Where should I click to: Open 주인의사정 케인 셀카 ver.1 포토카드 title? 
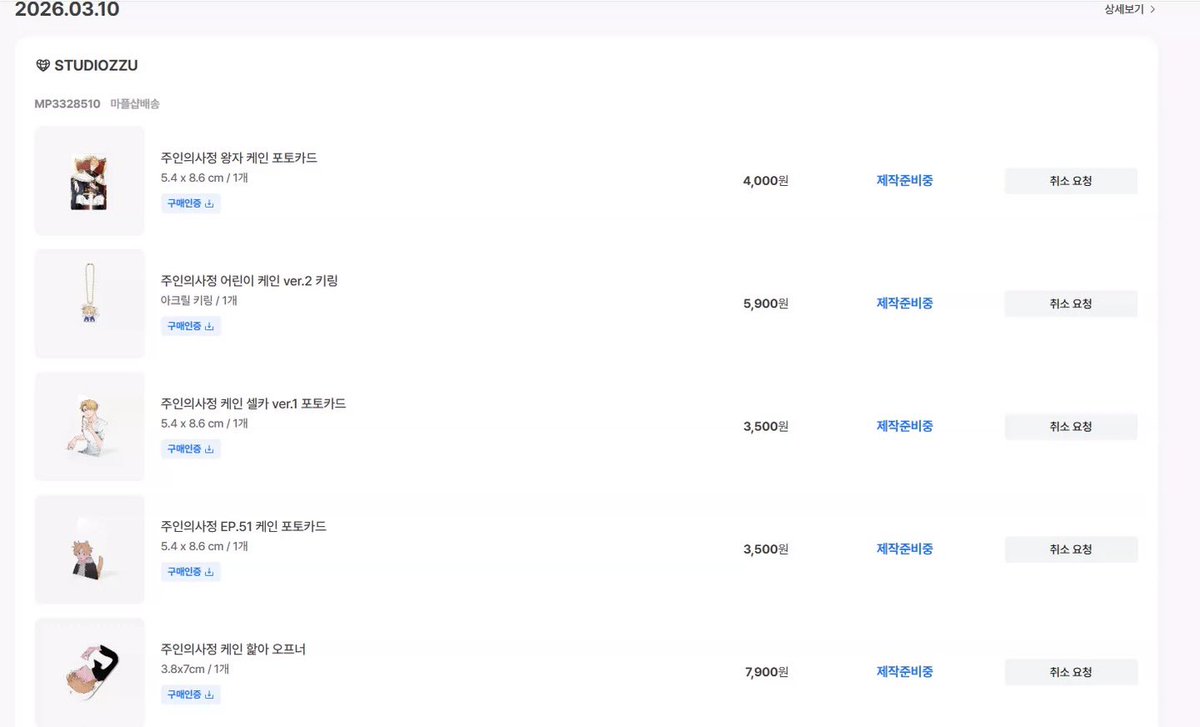253,404
